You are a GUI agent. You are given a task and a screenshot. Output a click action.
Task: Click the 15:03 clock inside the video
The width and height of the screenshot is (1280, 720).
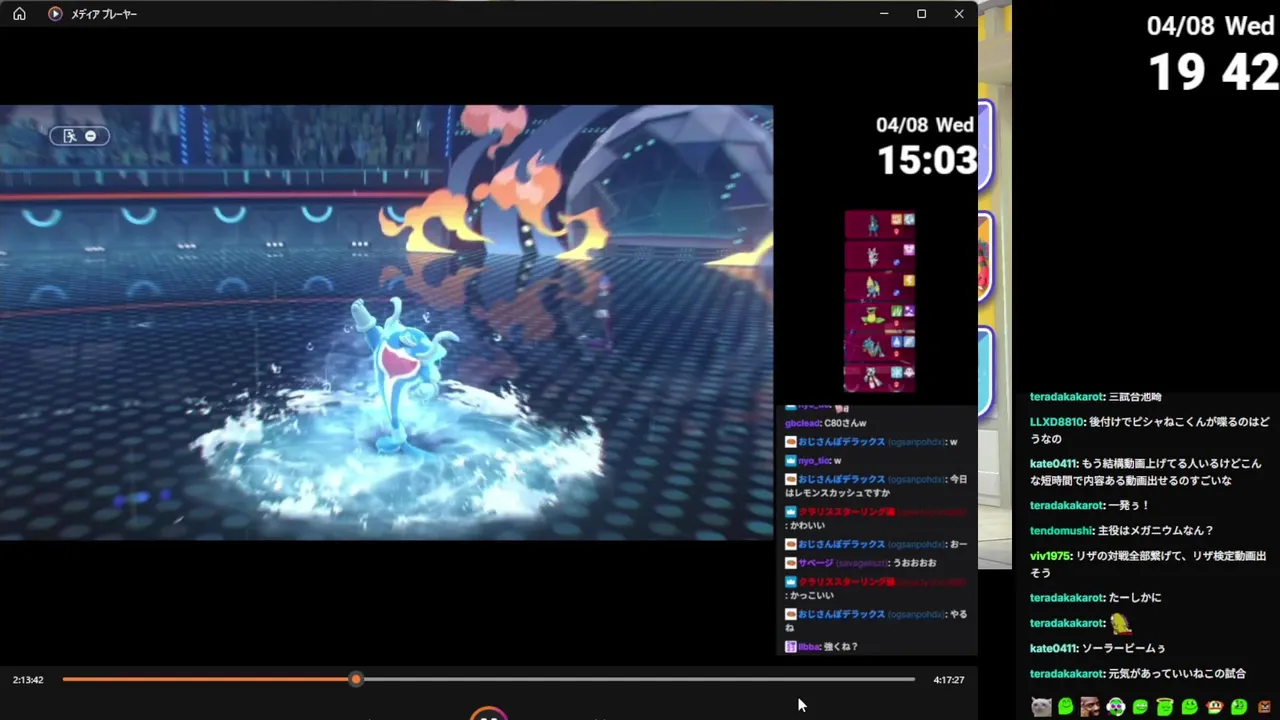tap(926, 160)
